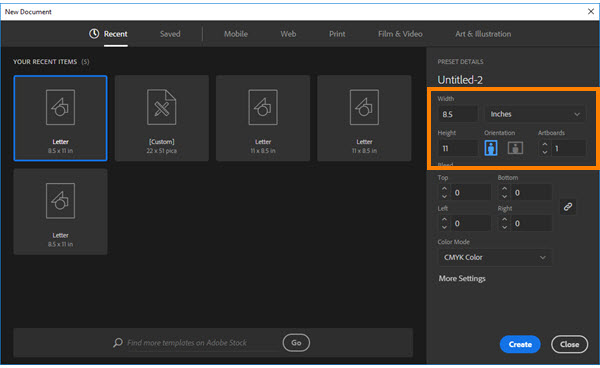The height and width of the screenshot is (368, 600).
Task: Open the Recent tab
Action: (116, 34)
